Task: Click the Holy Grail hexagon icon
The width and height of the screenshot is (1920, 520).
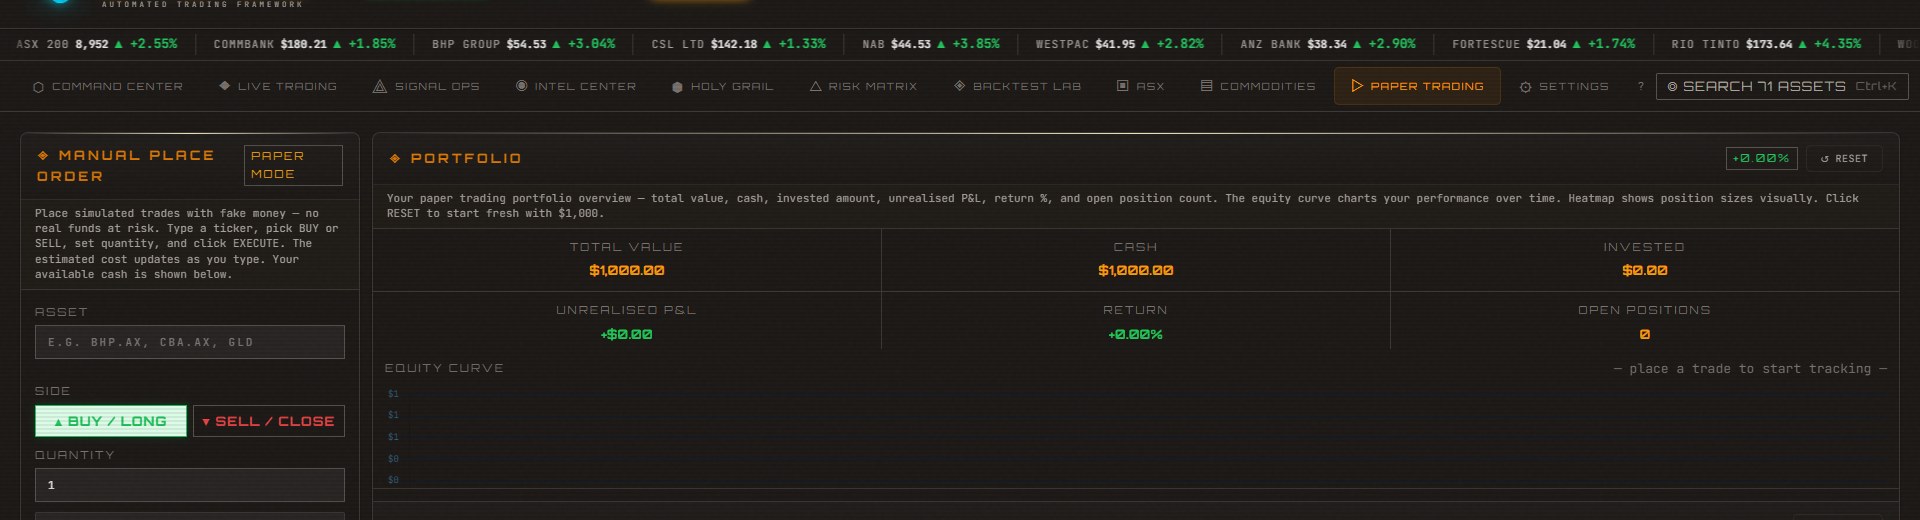Action: coord(677,87)
